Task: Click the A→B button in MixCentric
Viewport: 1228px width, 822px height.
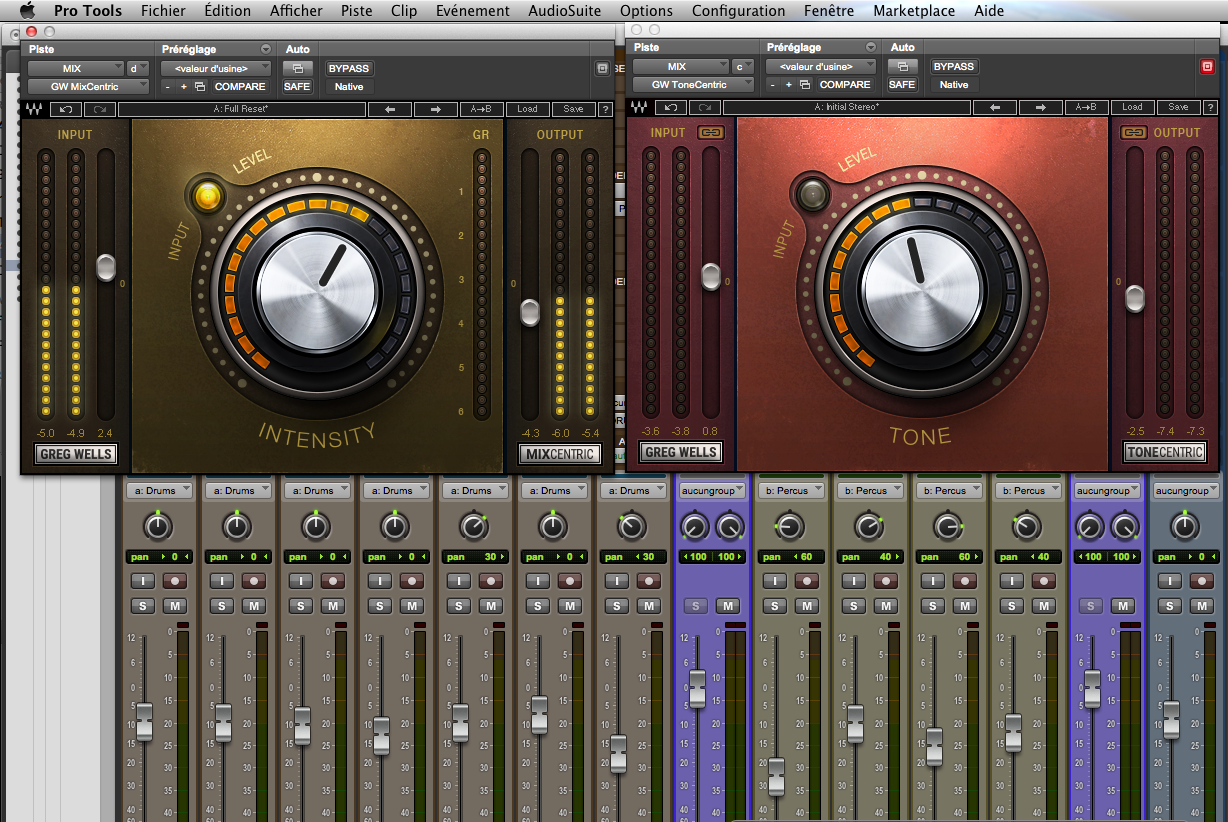Action: (x=480, y=109)
